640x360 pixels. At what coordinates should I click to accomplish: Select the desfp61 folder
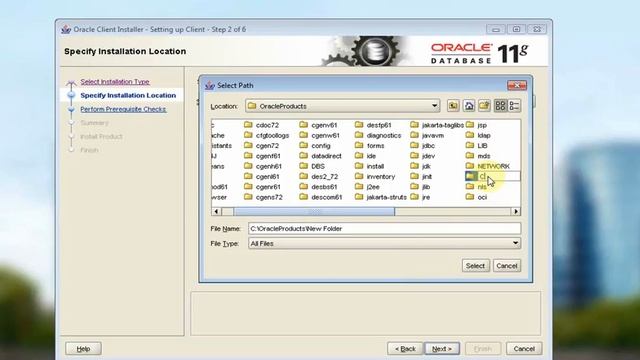374,125
